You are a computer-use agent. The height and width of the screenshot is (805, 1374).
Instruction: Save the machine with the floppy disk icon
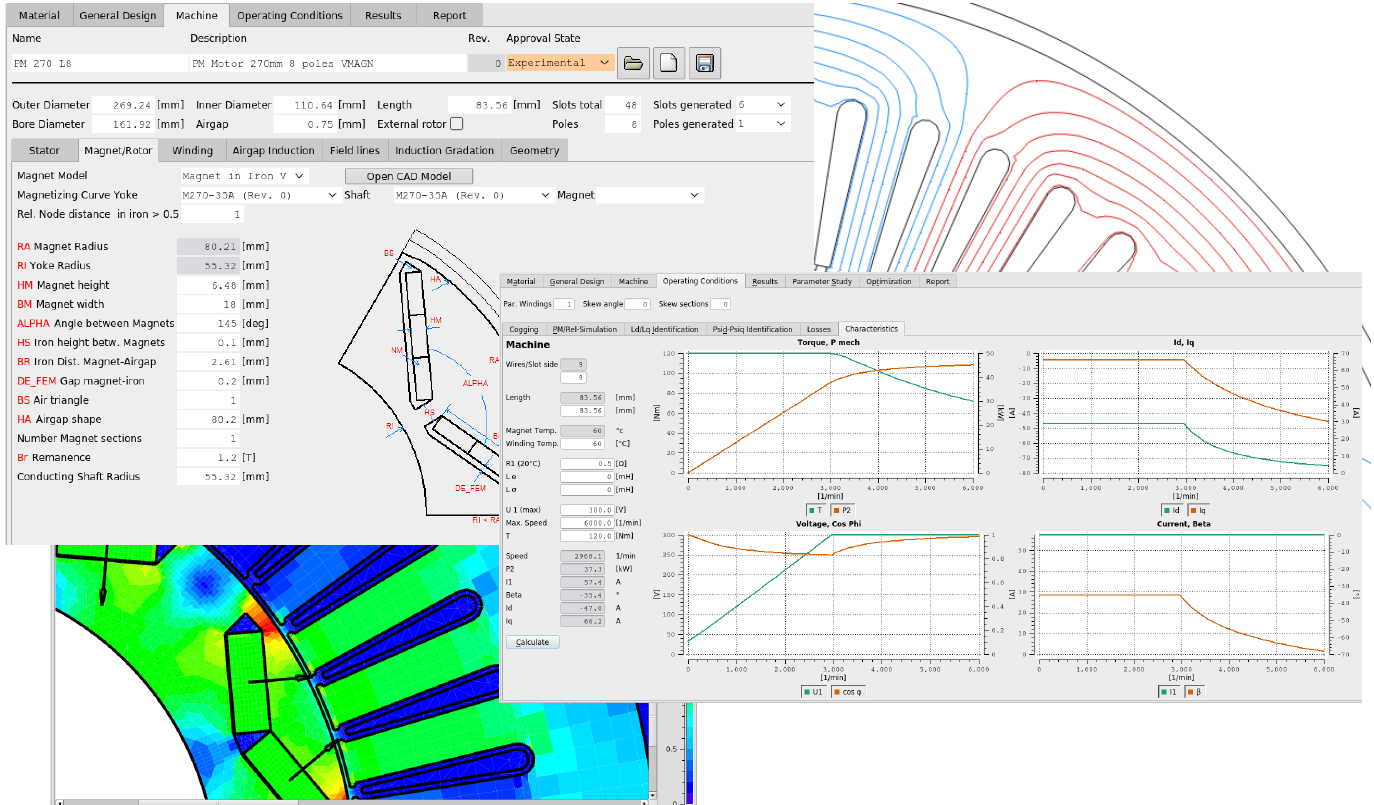click(x=704, y=63)
